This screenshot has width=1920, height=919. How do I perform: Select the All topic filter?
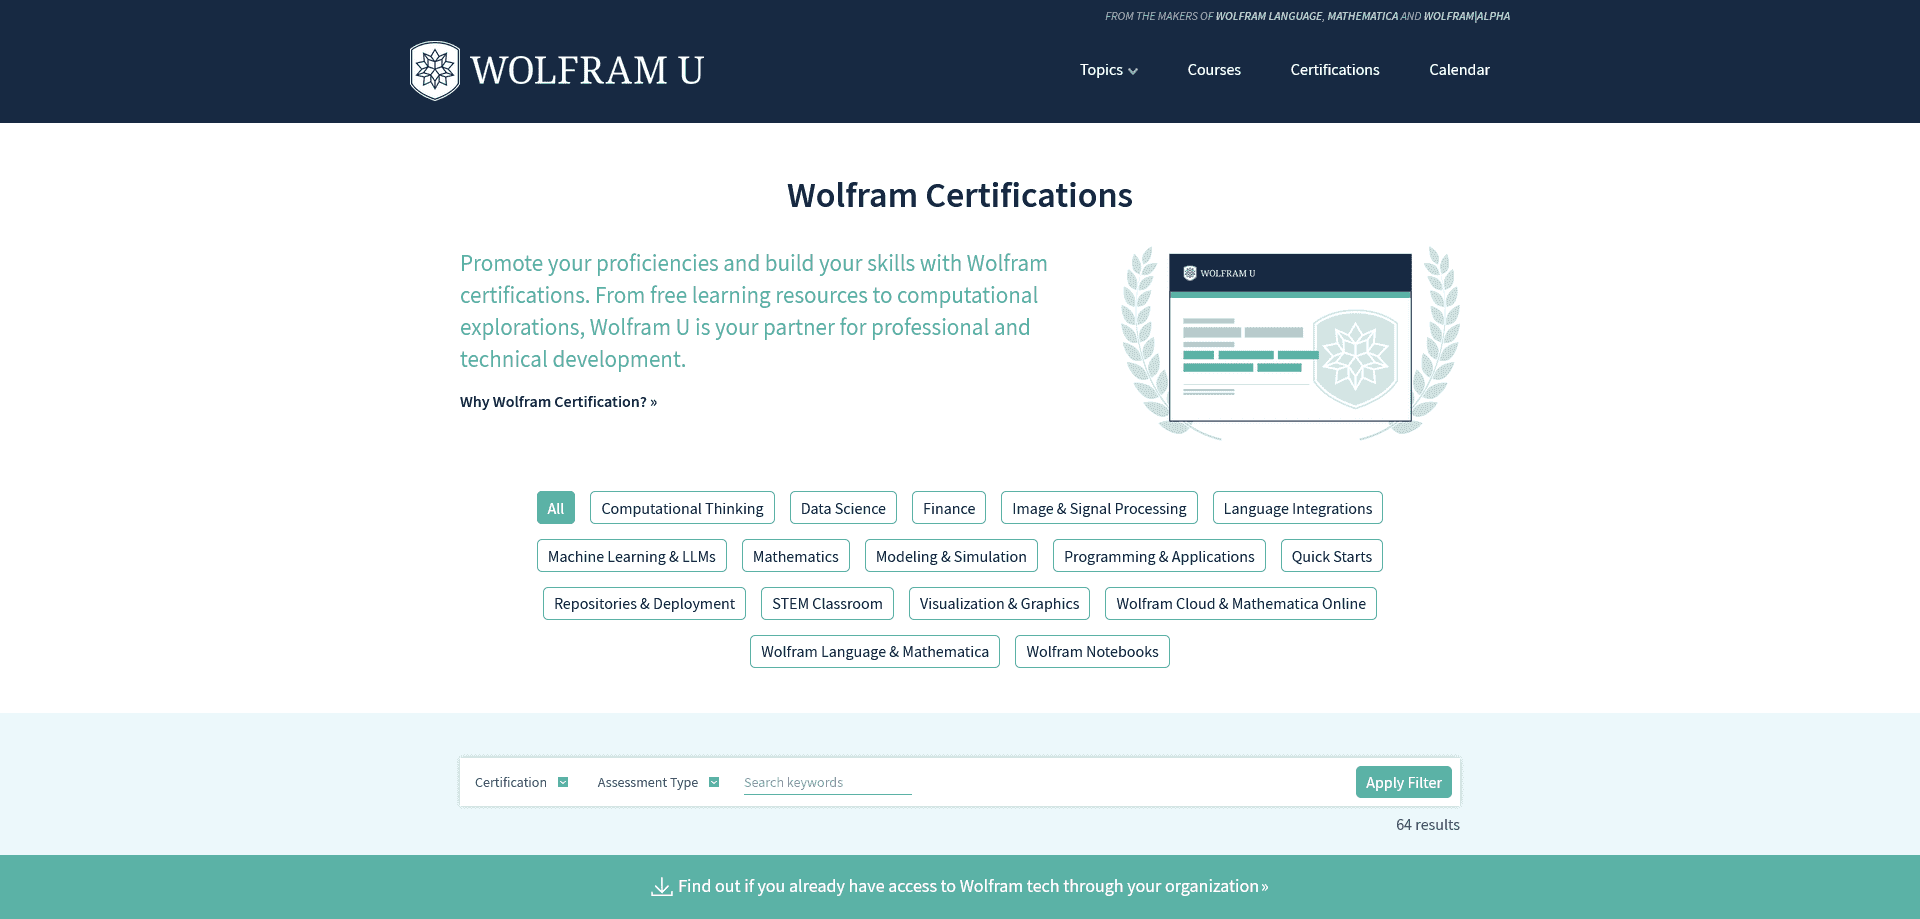(556, 508)
